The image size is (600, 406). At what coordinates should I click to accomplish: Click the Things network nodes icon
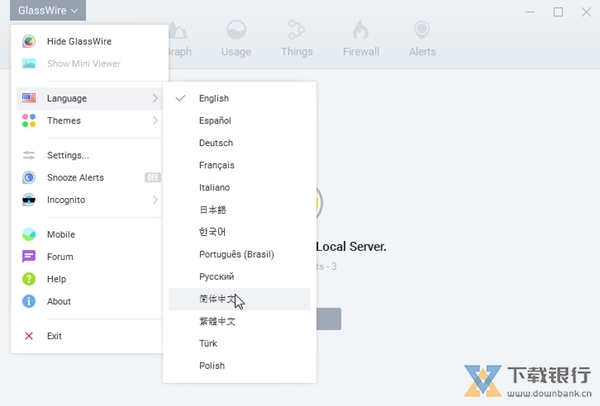click(x=297, y=30)
